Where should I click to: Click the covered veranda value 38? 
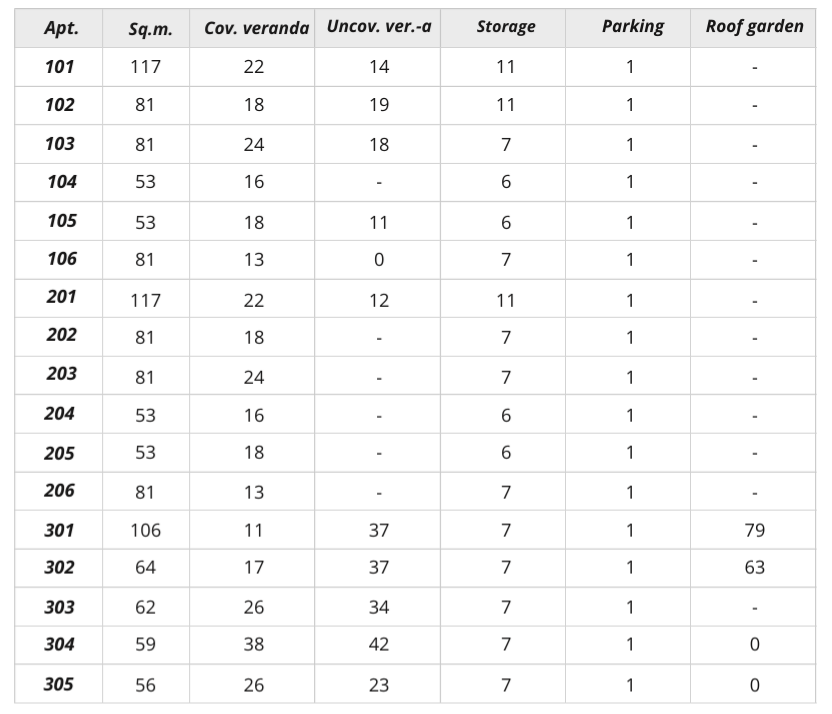coord(254,645)
